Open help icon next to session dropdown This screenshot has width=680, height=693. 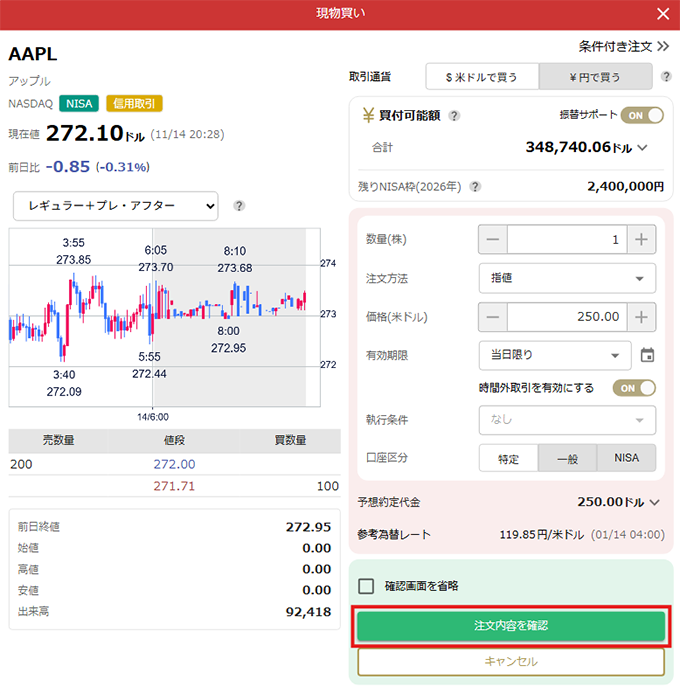(x=239, y=206)
